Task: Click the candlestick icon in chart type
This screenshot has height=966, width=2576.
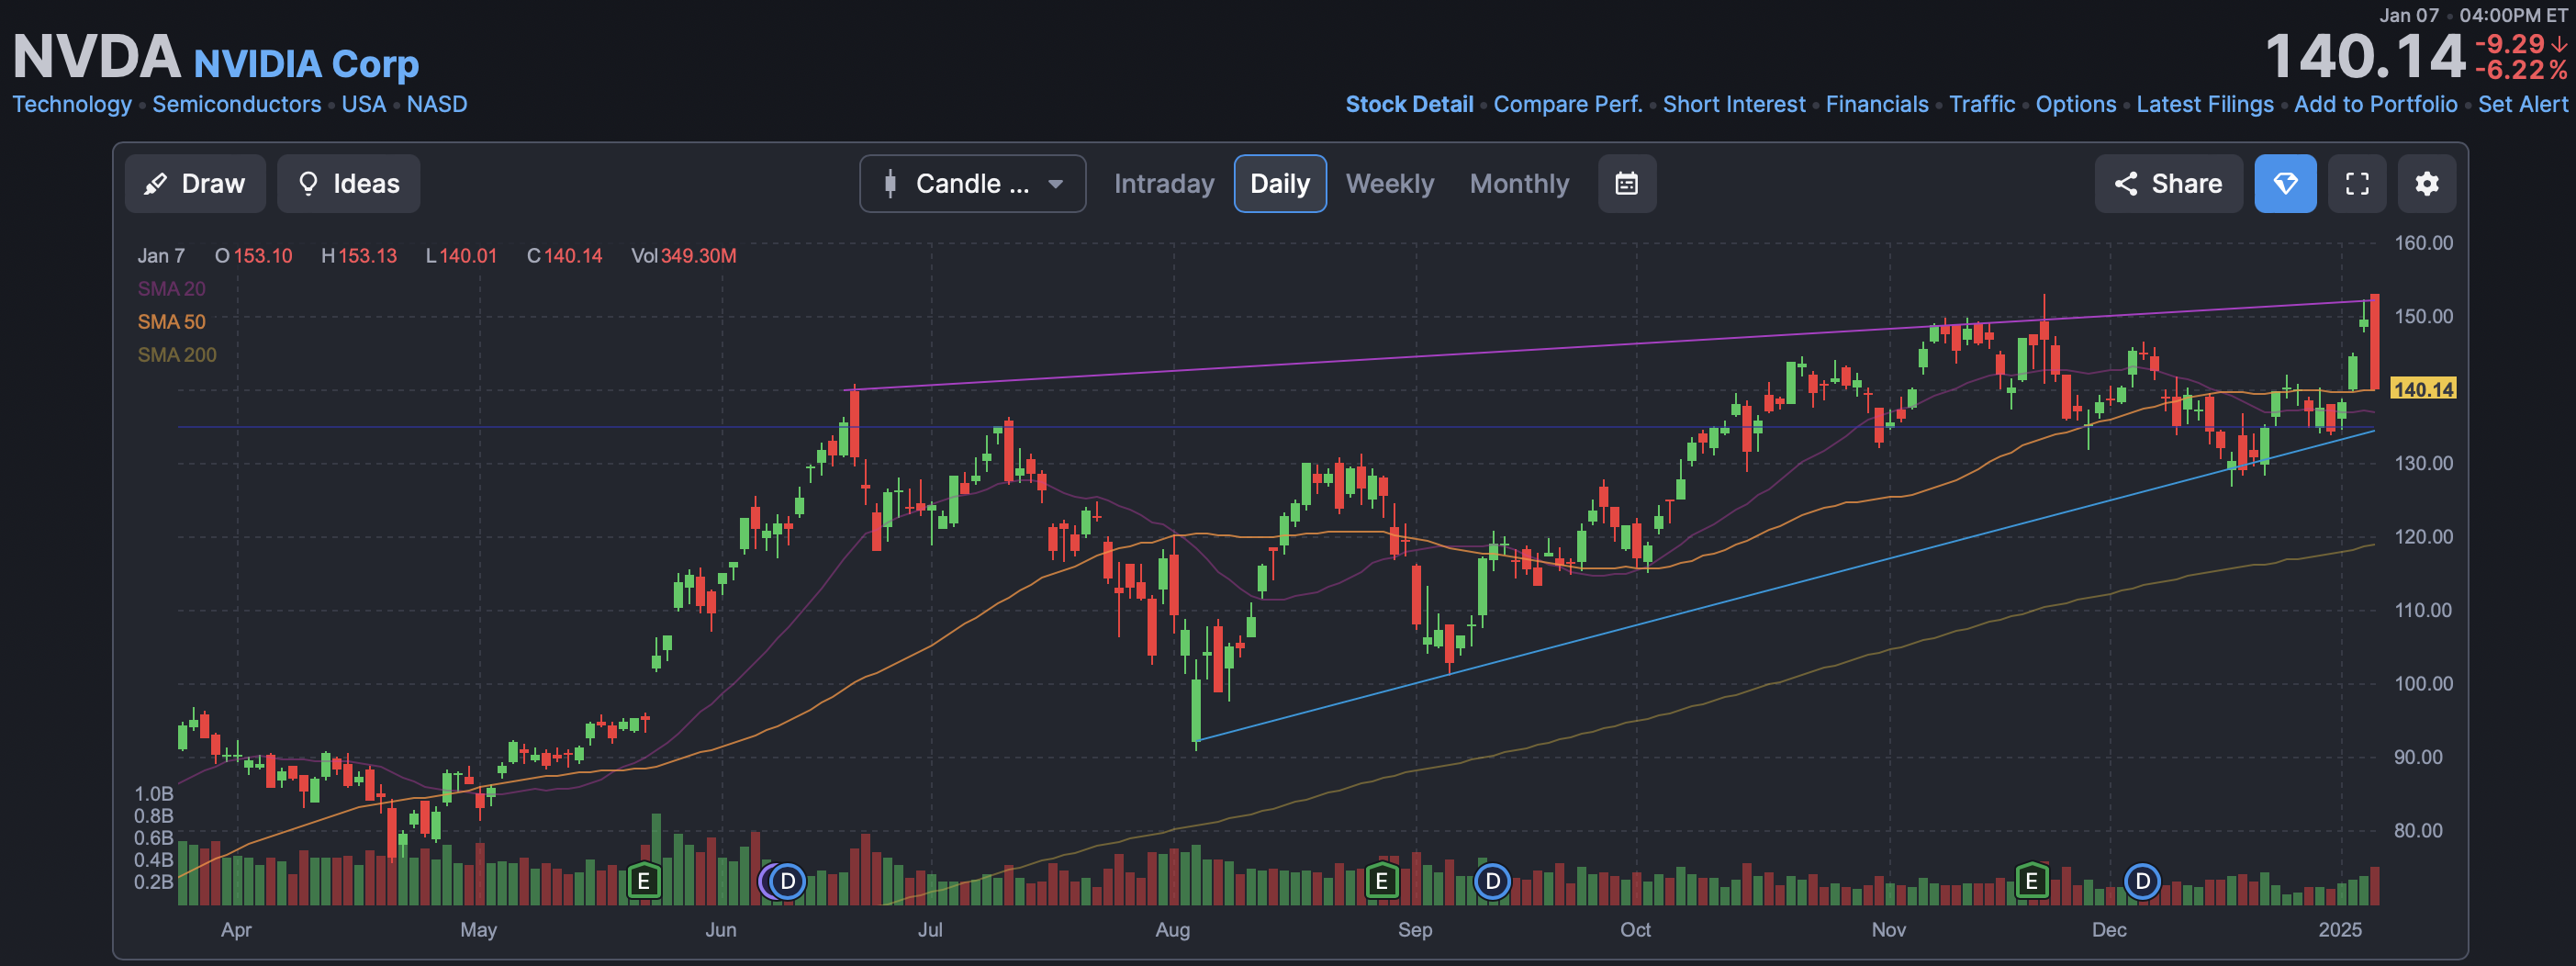Action: (890, 184)
